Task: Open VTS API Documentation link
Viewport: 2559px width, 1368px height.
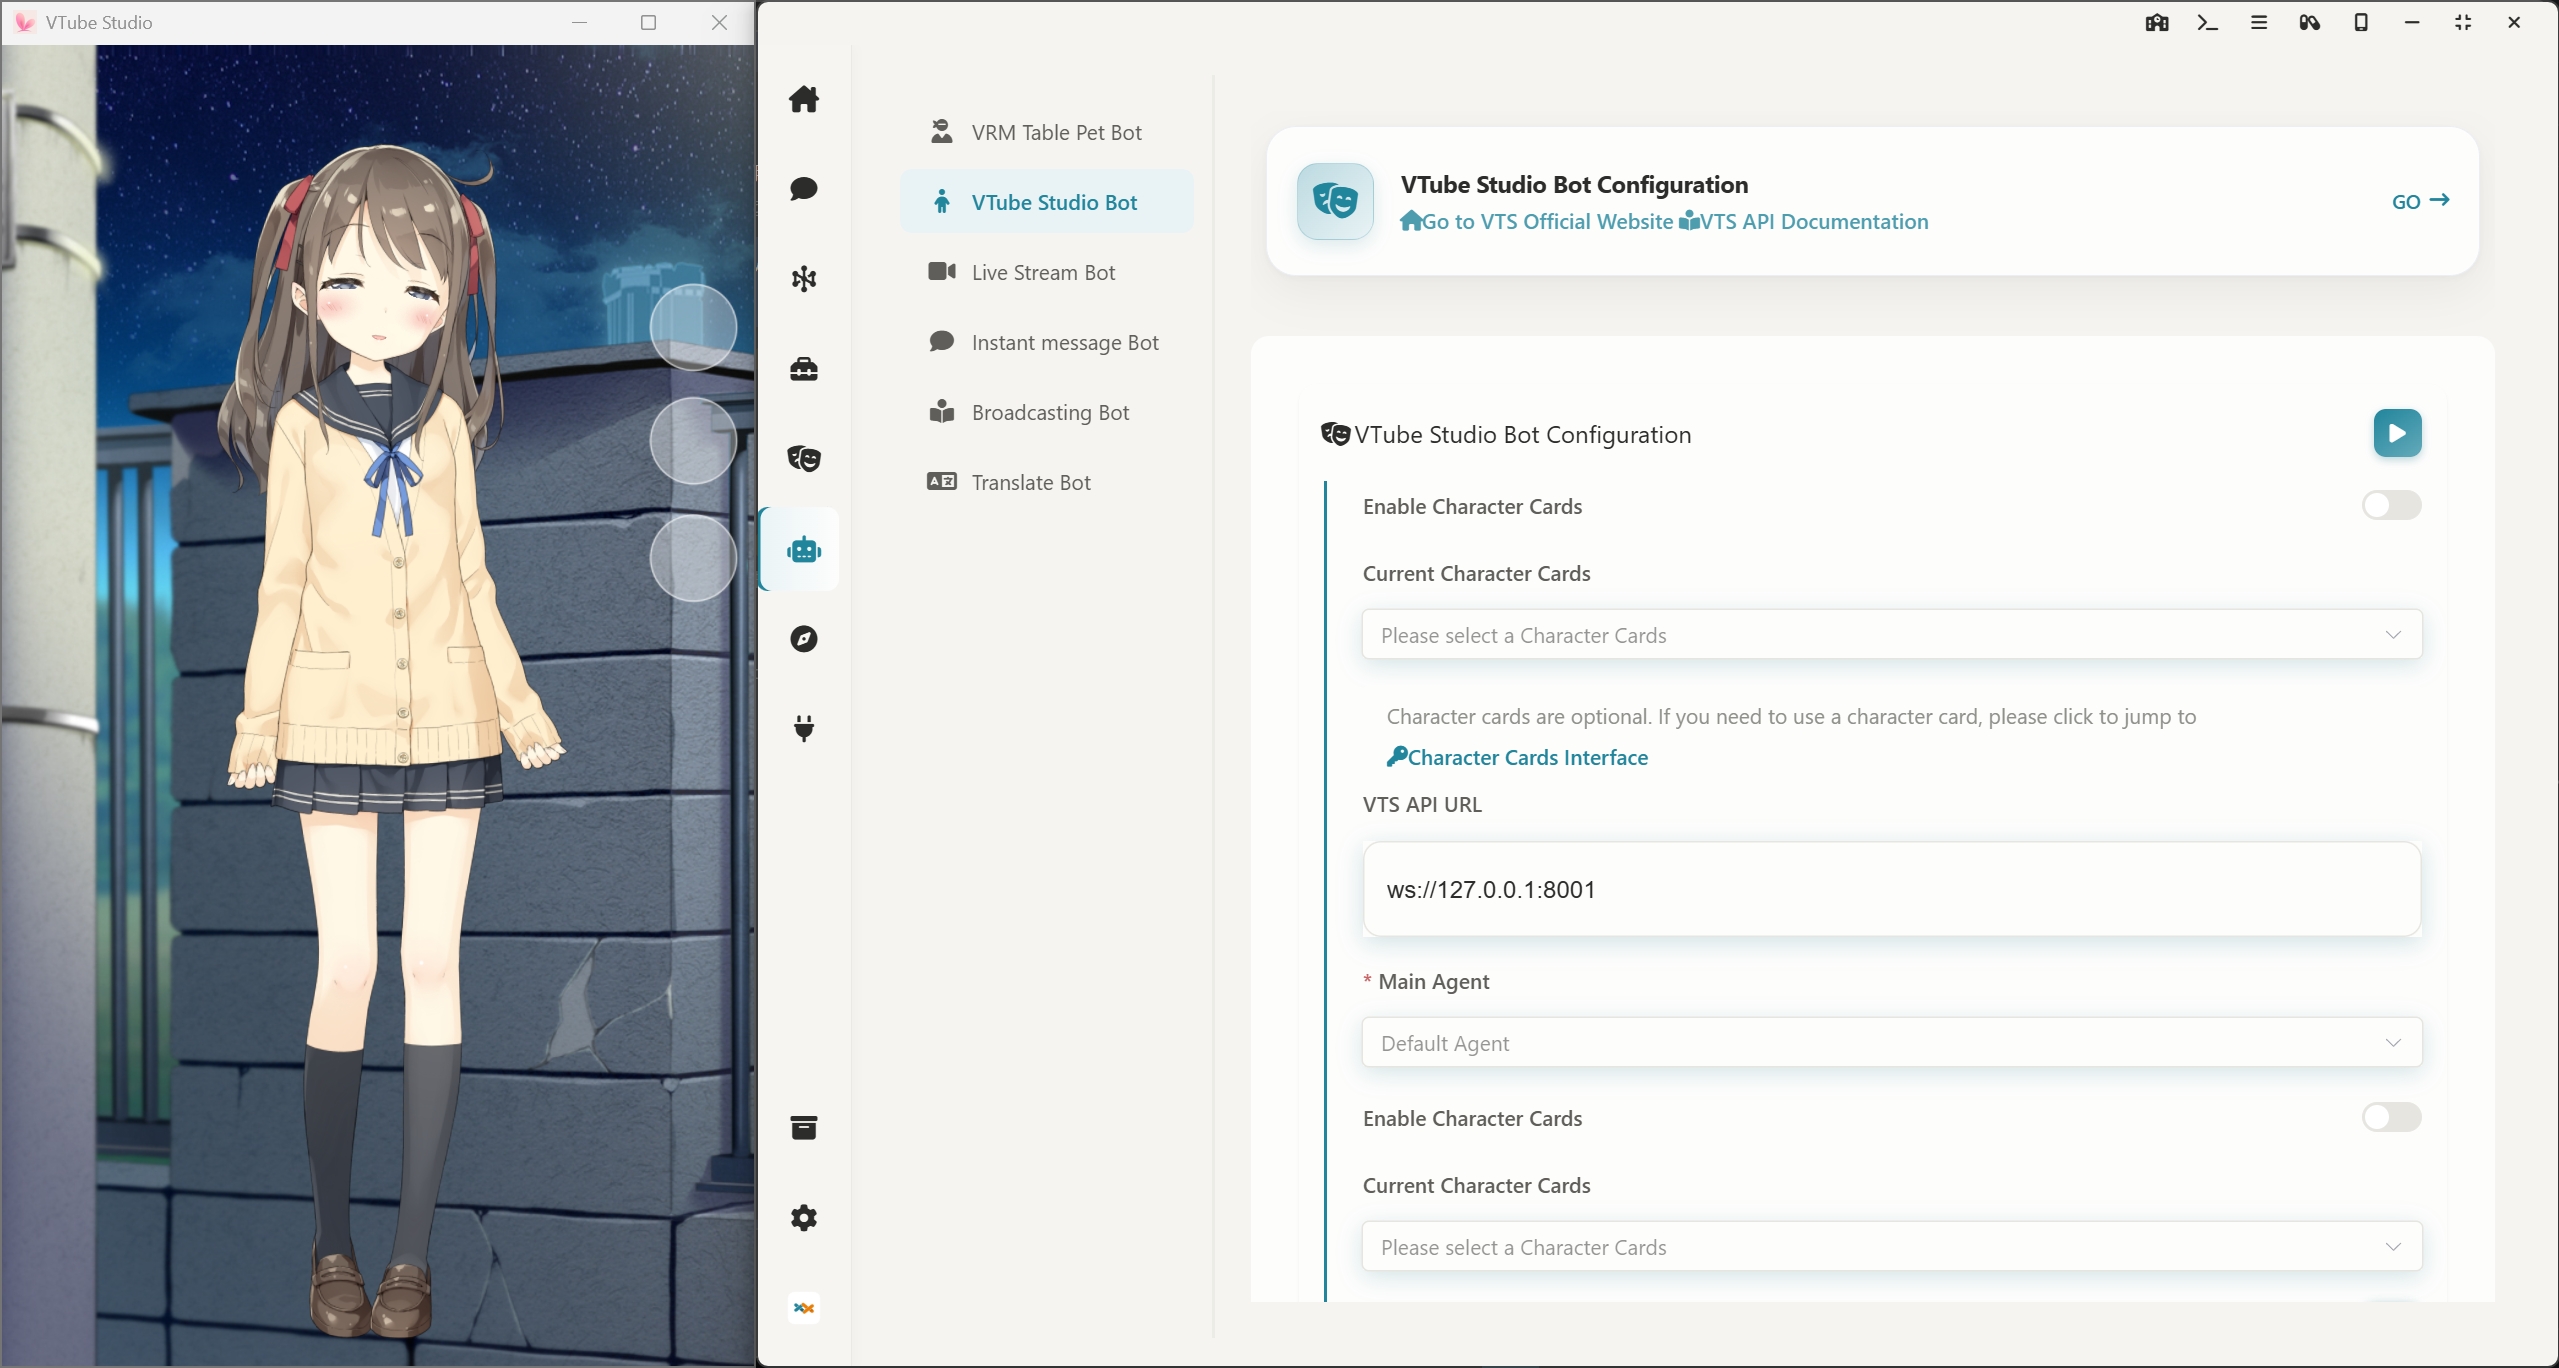Action: tap(1804, 222)
